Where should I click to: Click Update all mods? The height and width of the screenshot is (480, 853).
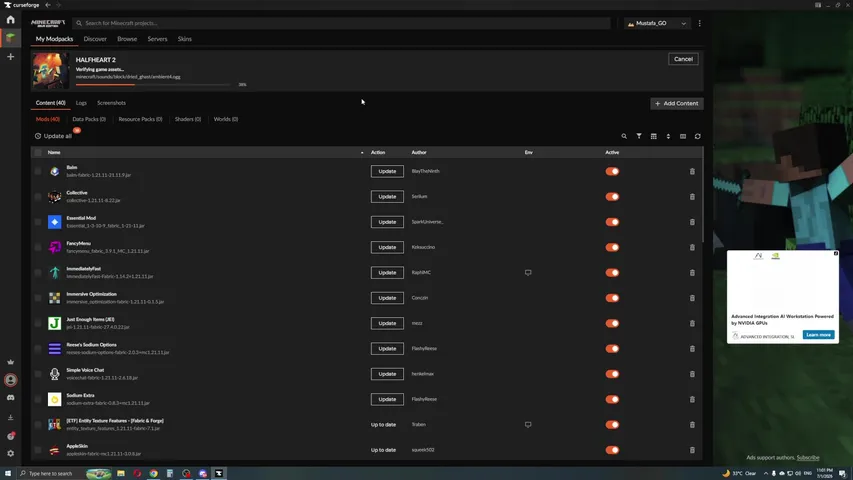pyautogui.click(x=53, y=136)
